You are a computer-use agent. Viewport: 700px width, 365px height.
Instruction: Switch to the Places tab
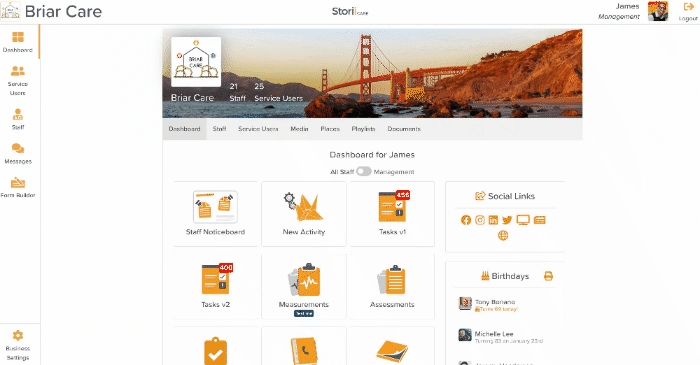[x=330, y=129]
